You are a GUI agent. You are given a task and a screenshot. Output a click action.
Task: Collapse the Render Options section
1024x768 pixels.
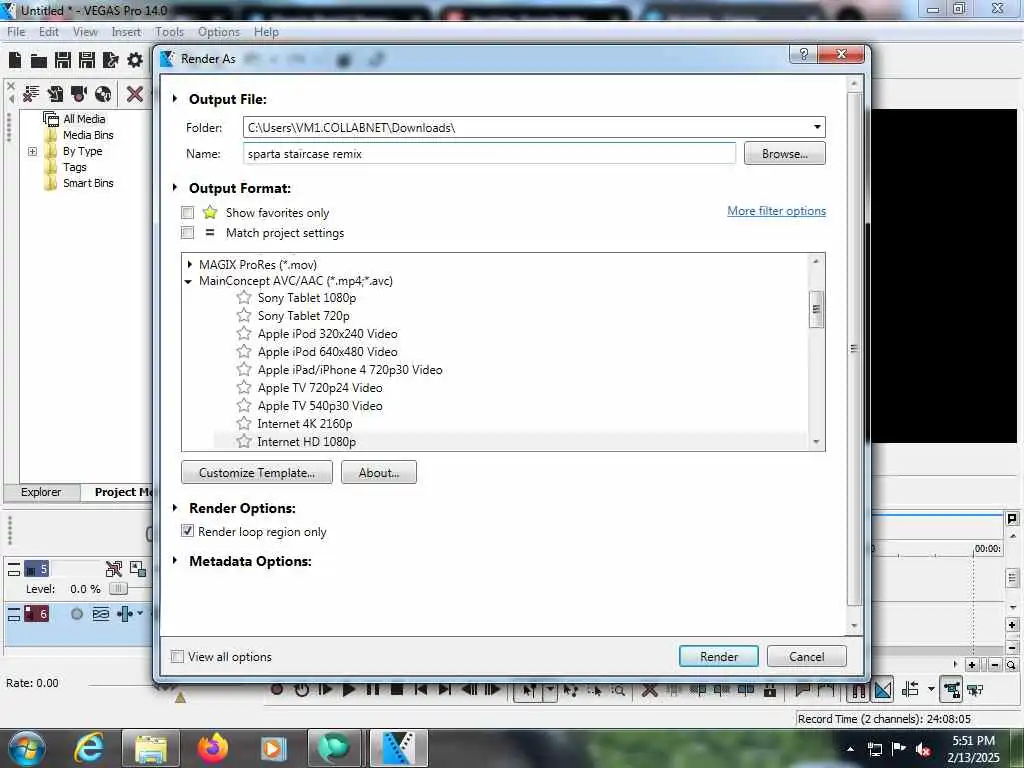(174, 507)
